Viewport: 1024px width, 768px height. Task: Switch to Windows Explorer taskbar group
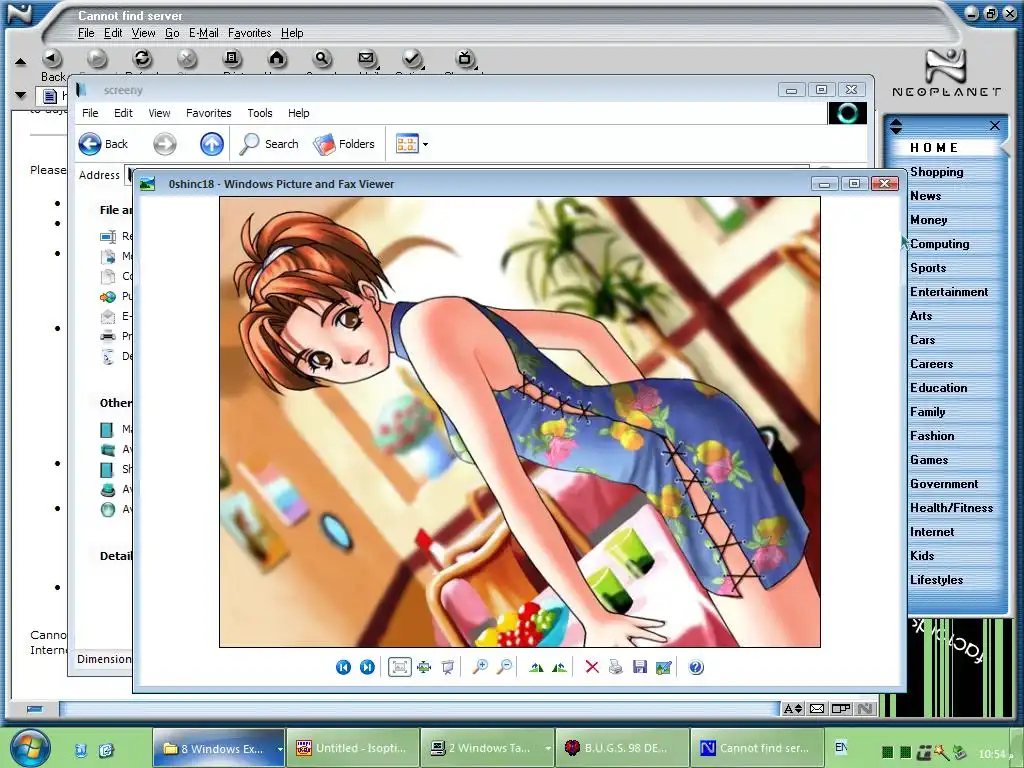coord(217,748)
